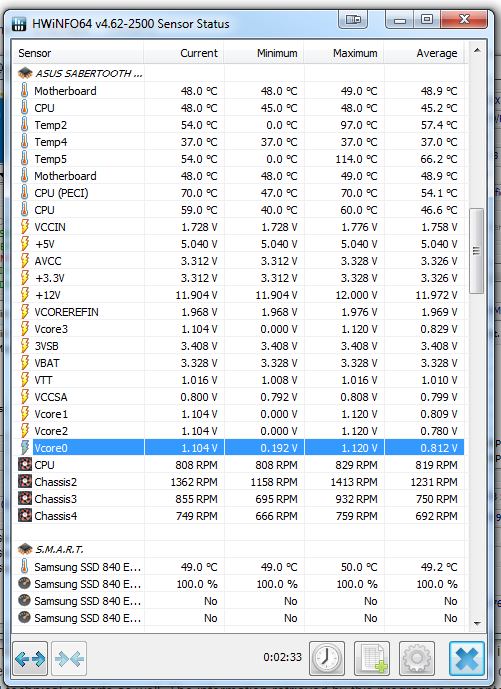
Task: Click the shrink layout arrows icon
Action: (69, 658)
